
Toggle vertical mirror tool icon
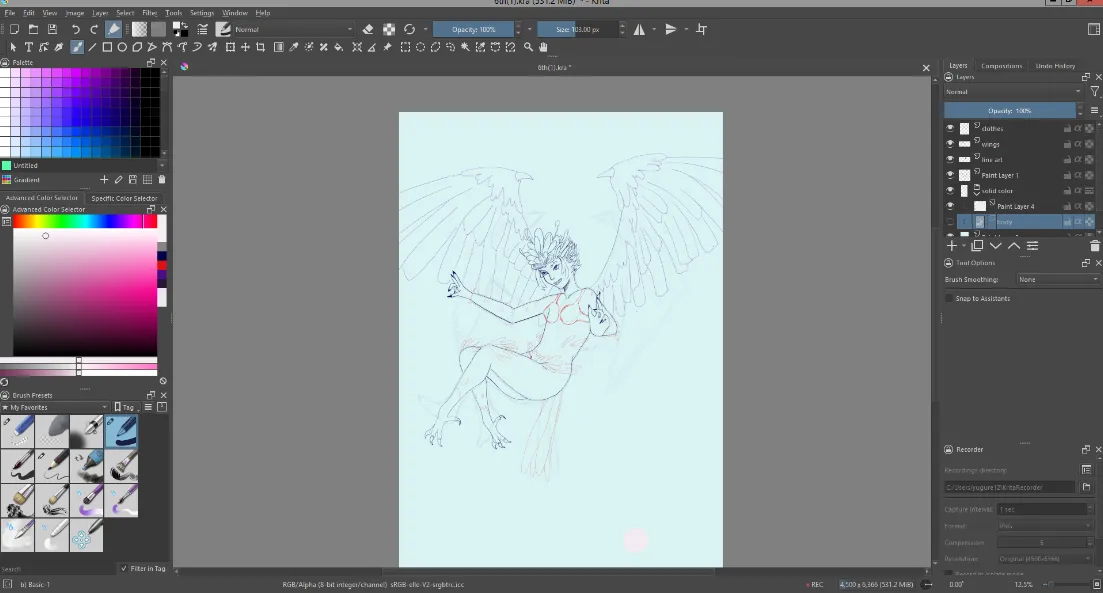click(670, 29)
